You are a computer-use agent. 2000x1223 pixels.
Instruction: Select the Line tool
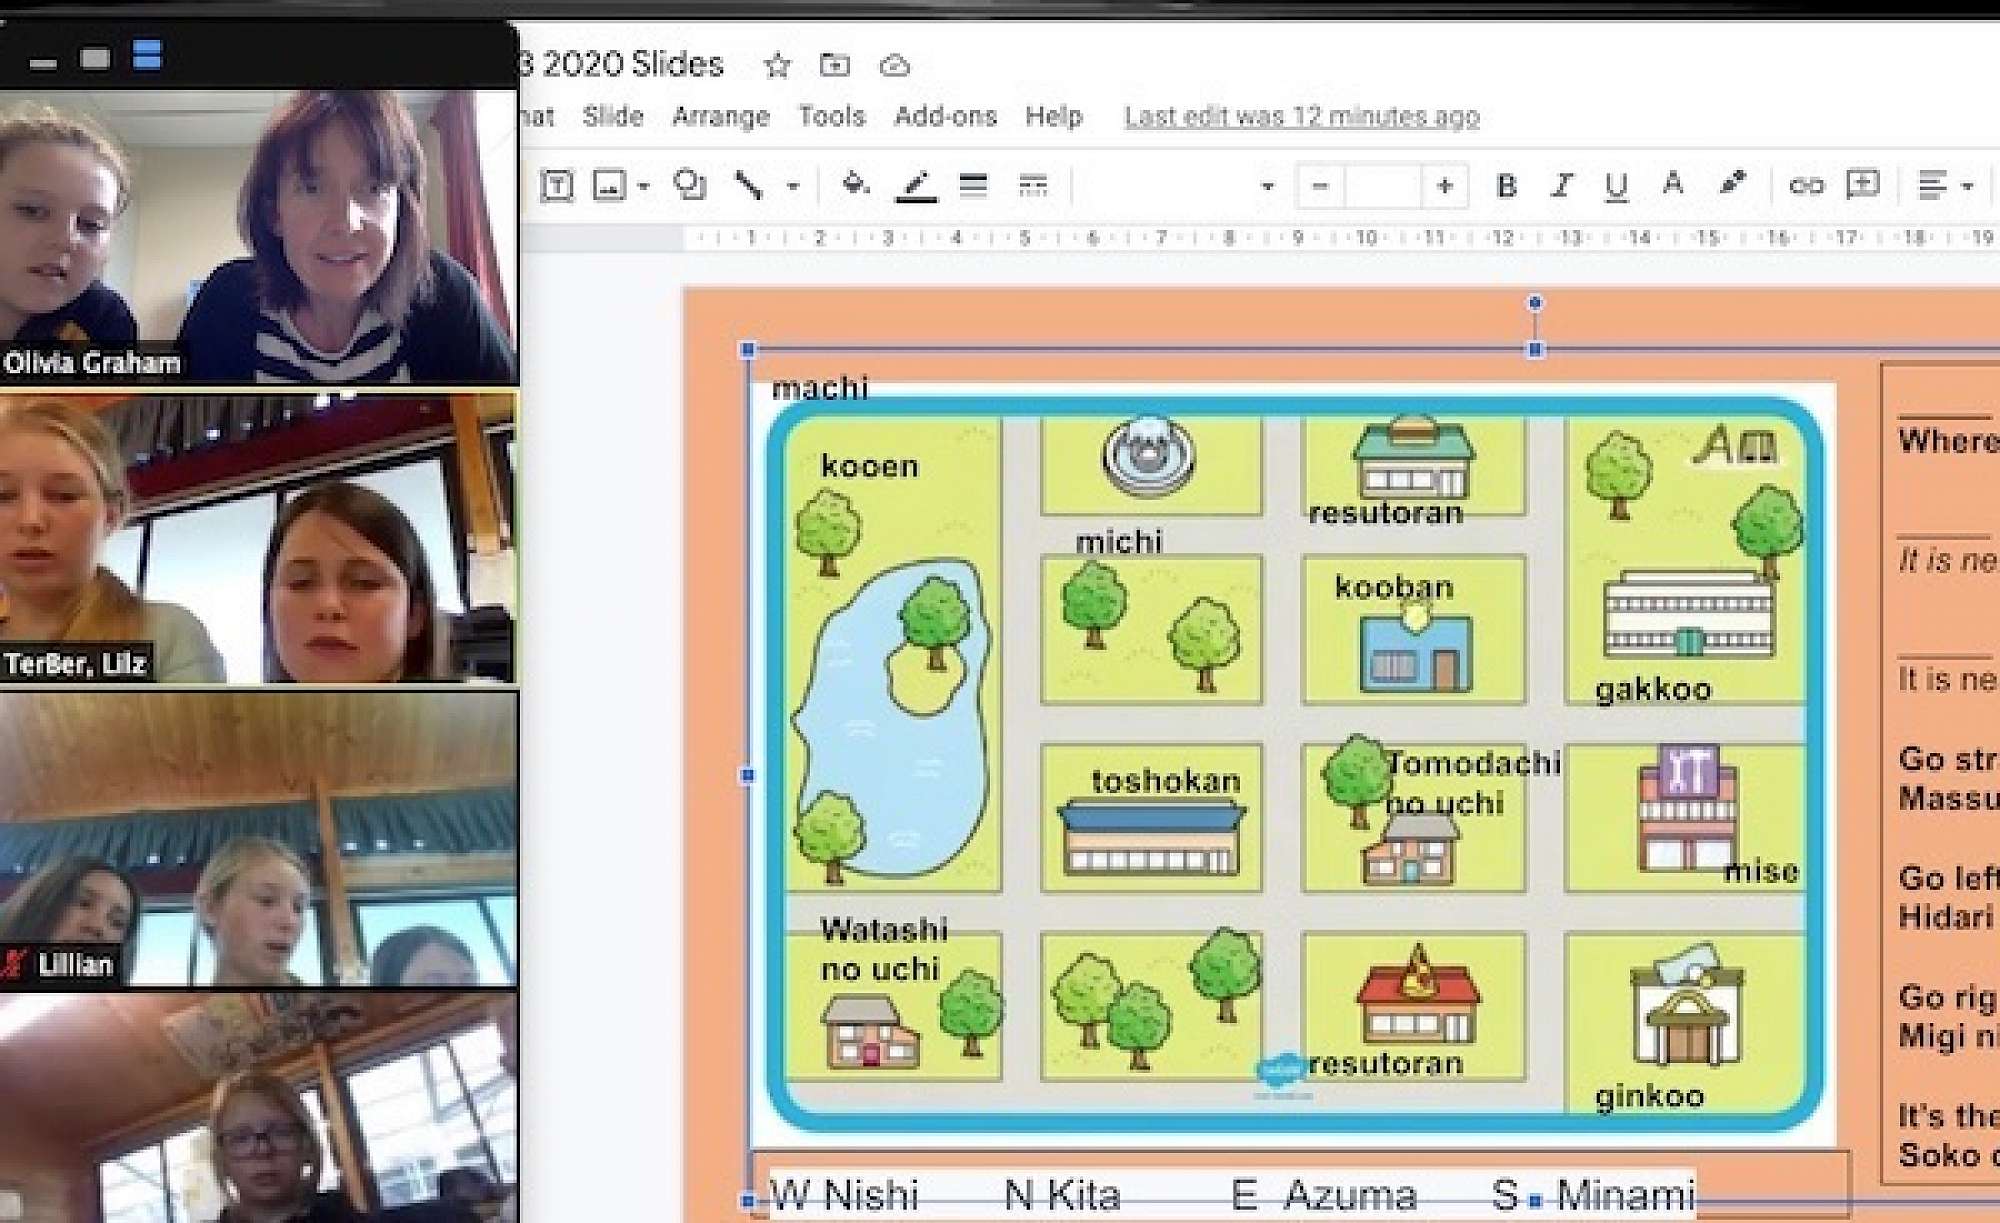[749, 186]
